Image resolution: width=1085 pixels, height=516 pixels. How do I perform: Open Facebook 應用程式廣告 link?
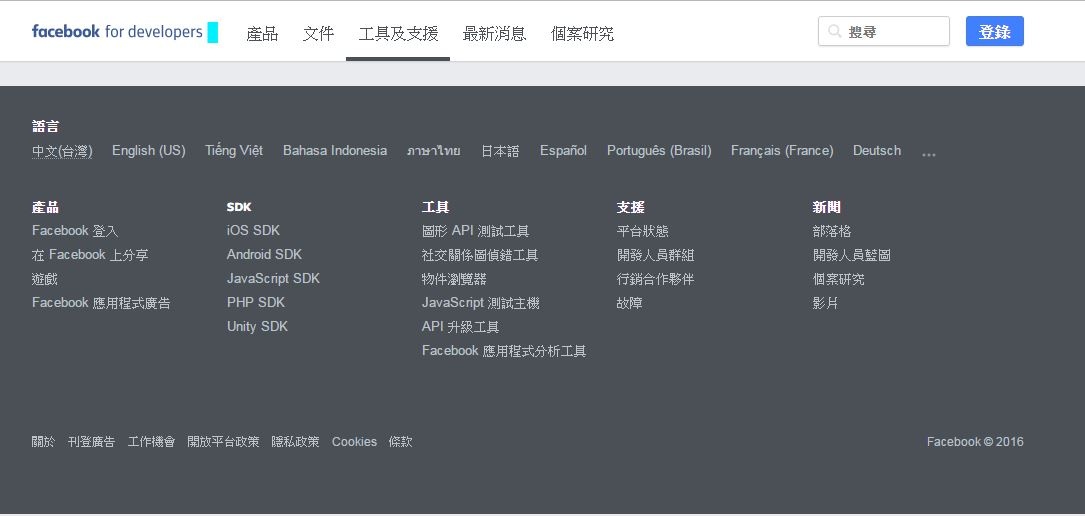101,303
